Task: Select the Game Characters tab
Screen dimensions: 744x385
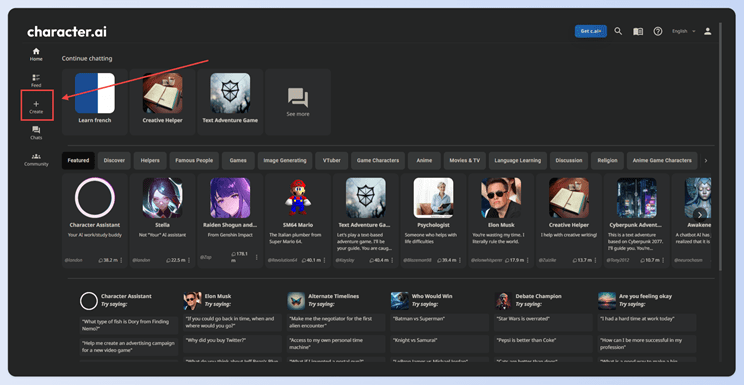Action: tap(378, 160)
